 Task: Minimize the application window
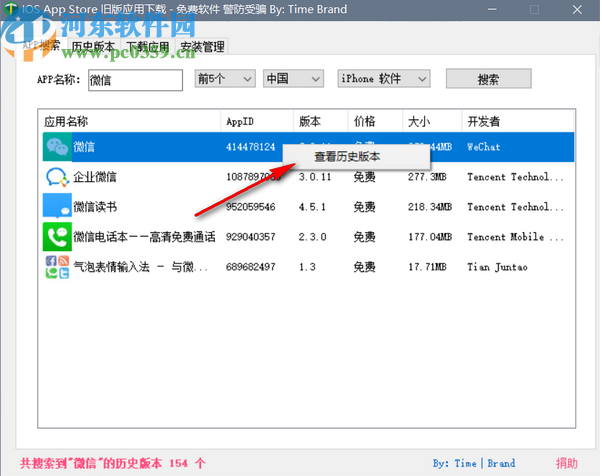[492, 10]
